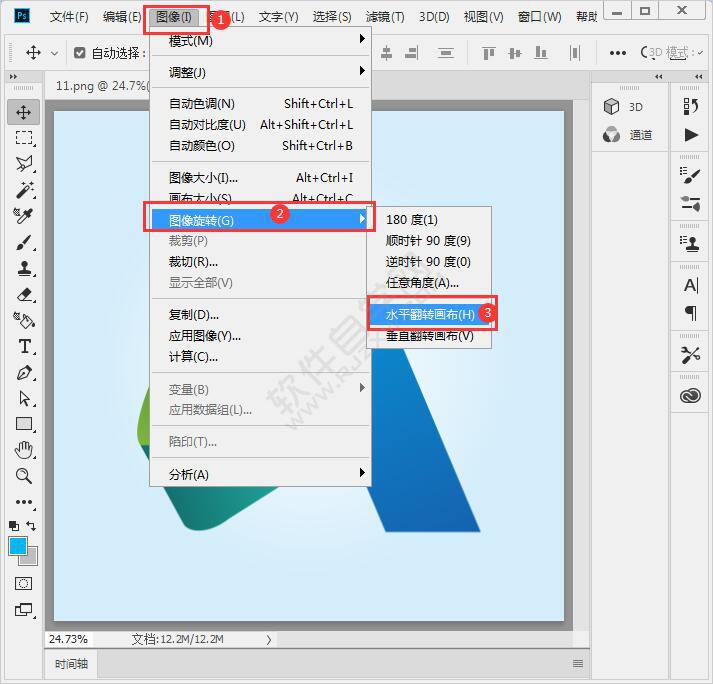Click align vertical centers icon in options bar

515,53
